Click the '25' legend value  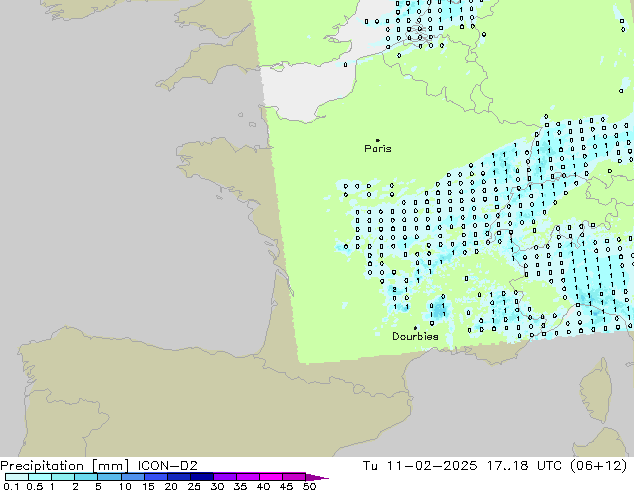(194, 486)
